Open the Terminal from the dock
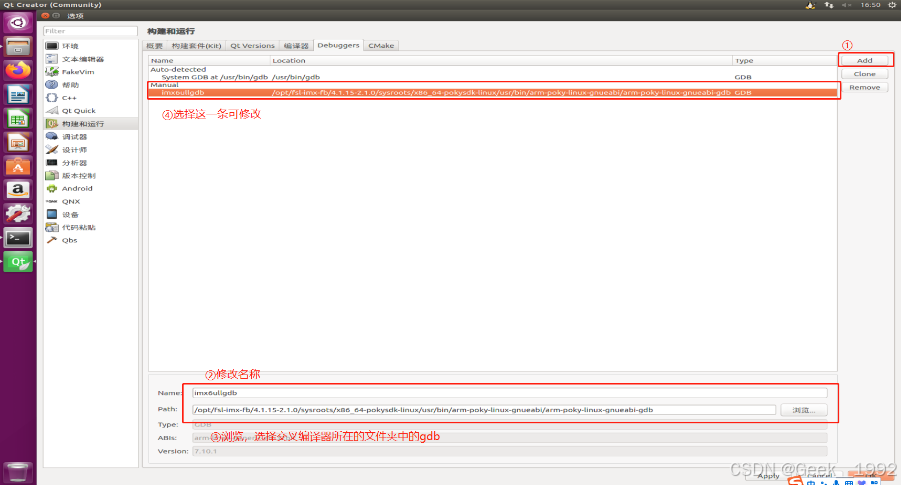This screenshot has height=485, width=901. coord(18,237)
